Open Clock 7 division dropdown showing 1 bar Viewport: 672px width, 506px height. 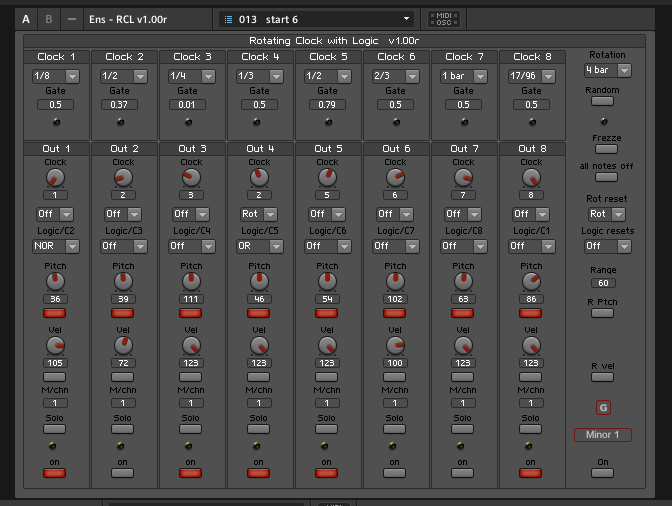click(464, 76)
